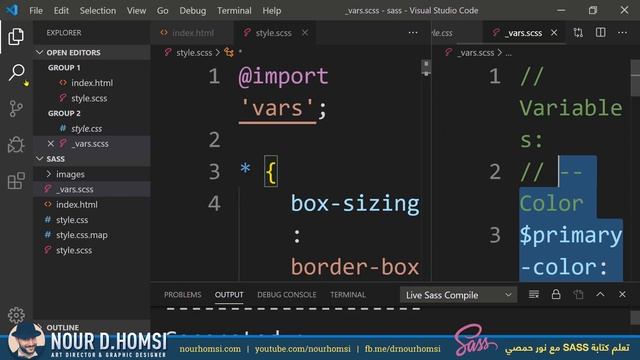Click line number 3 in style.scss editor

point(215,171)
